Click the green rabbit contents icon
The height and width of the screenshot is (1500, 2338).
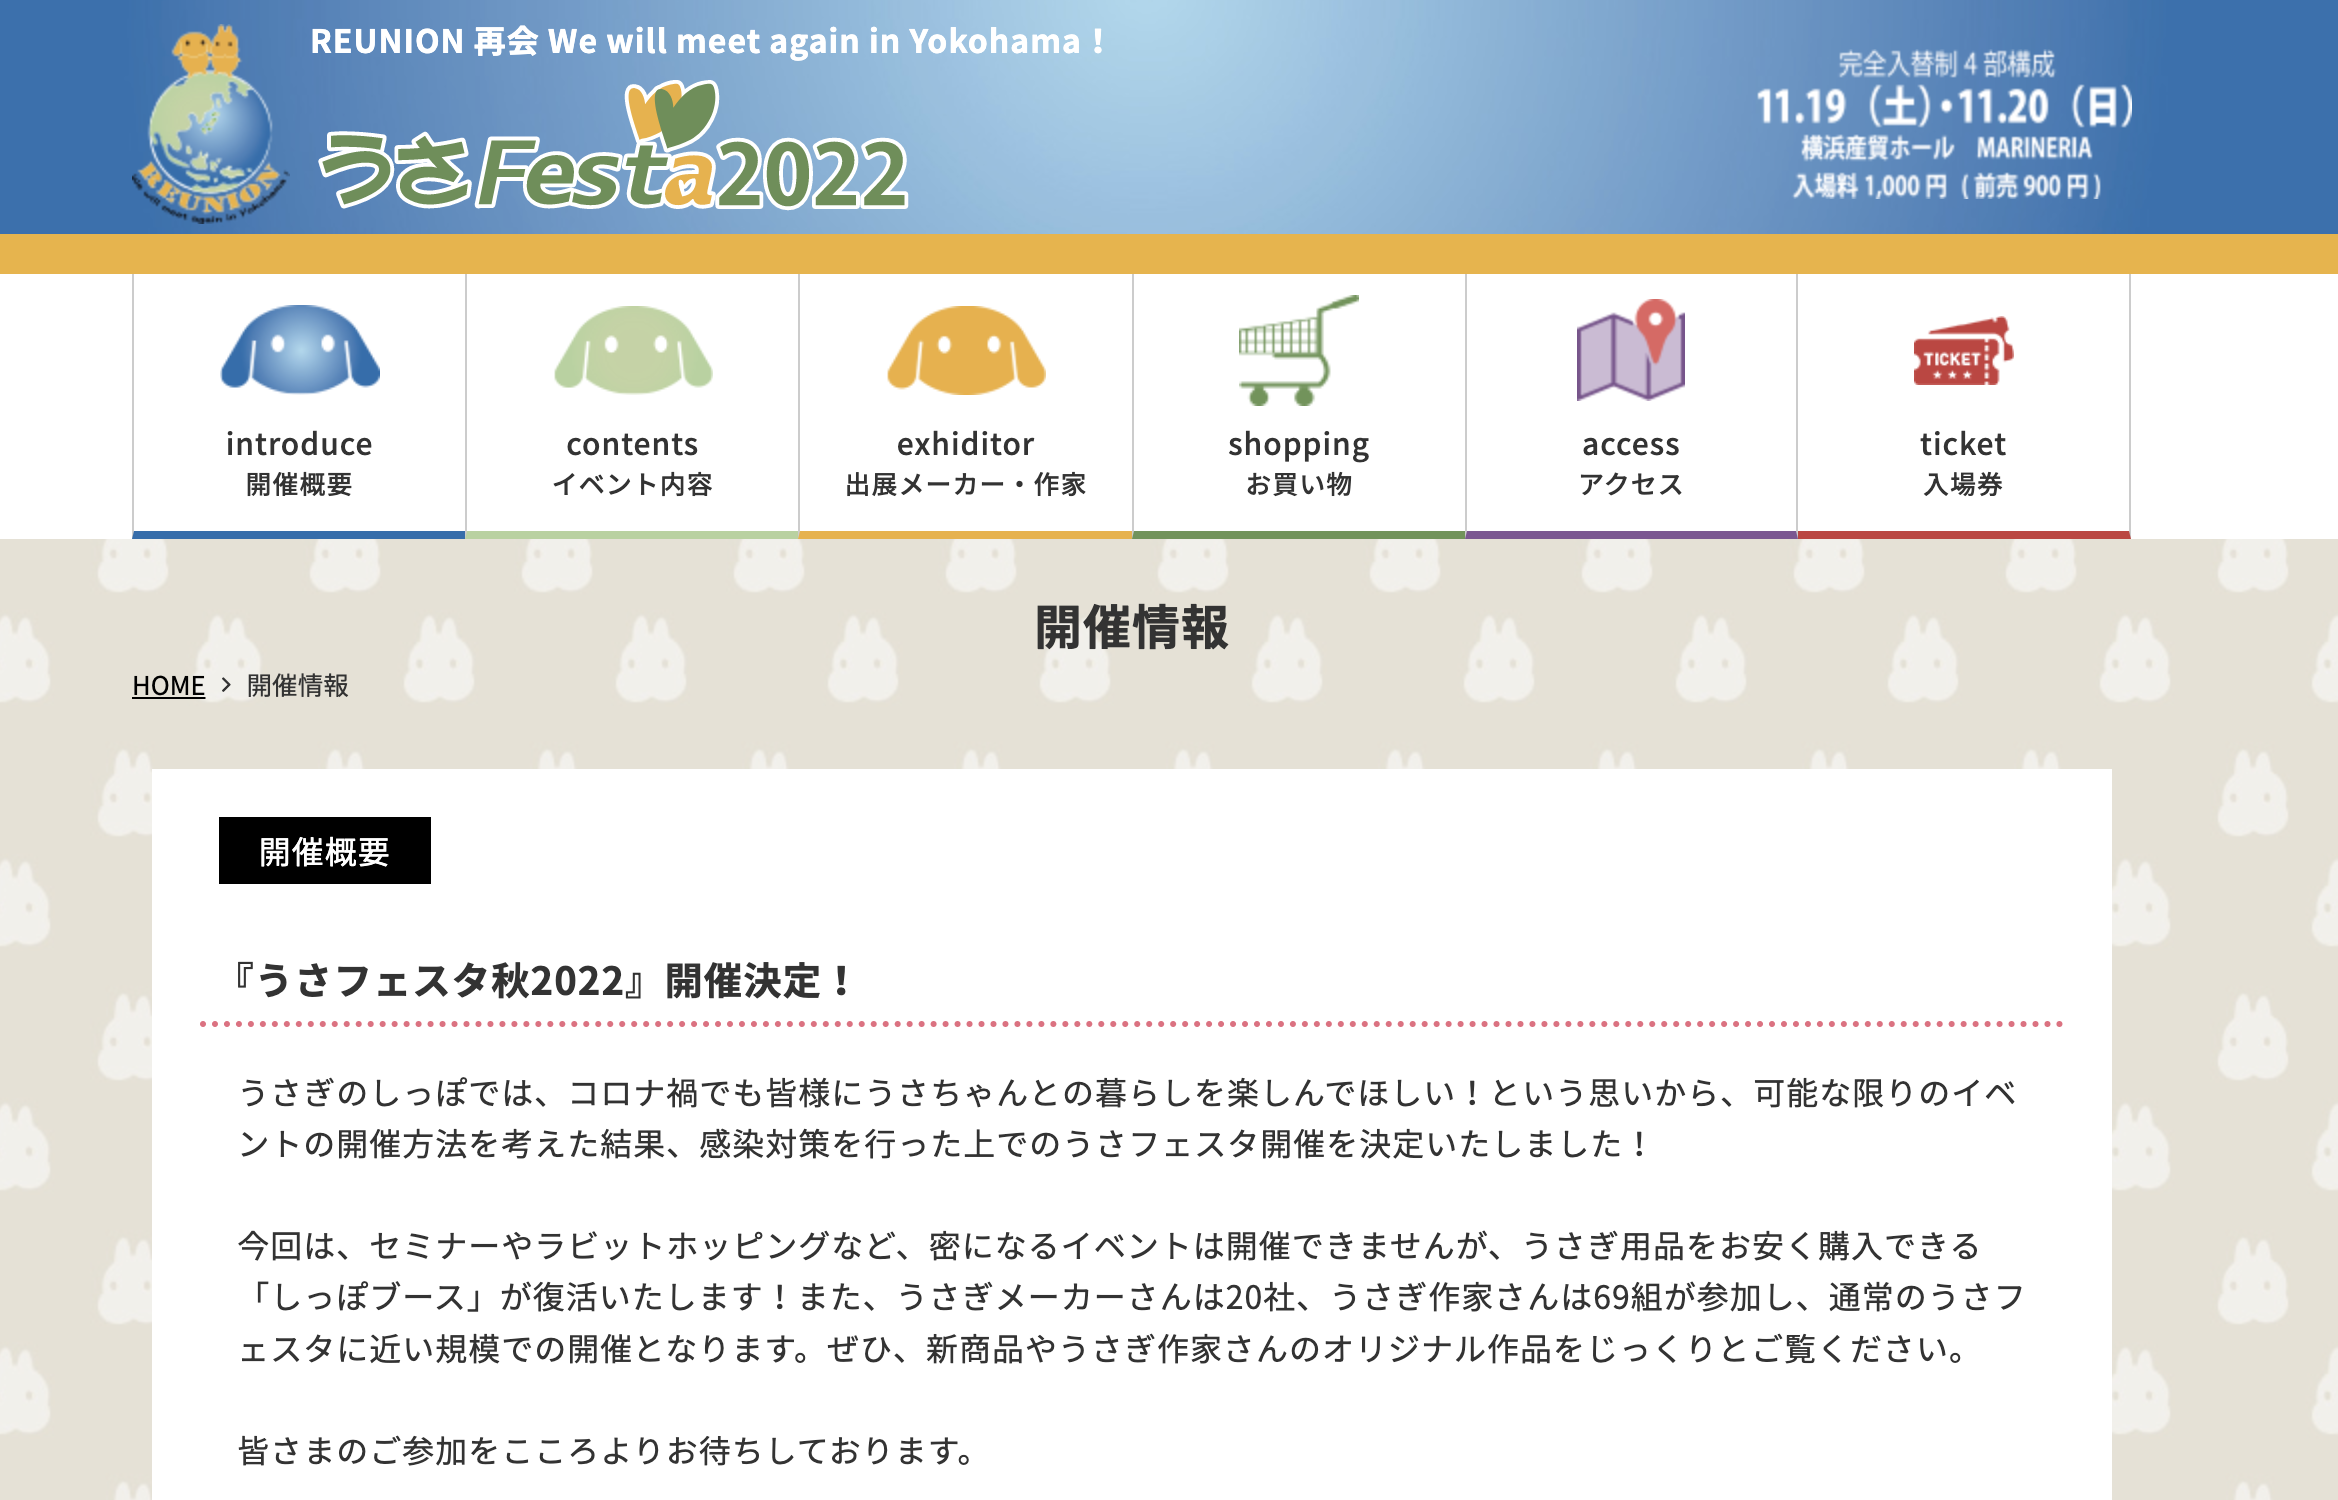click(x=633, y=349)
